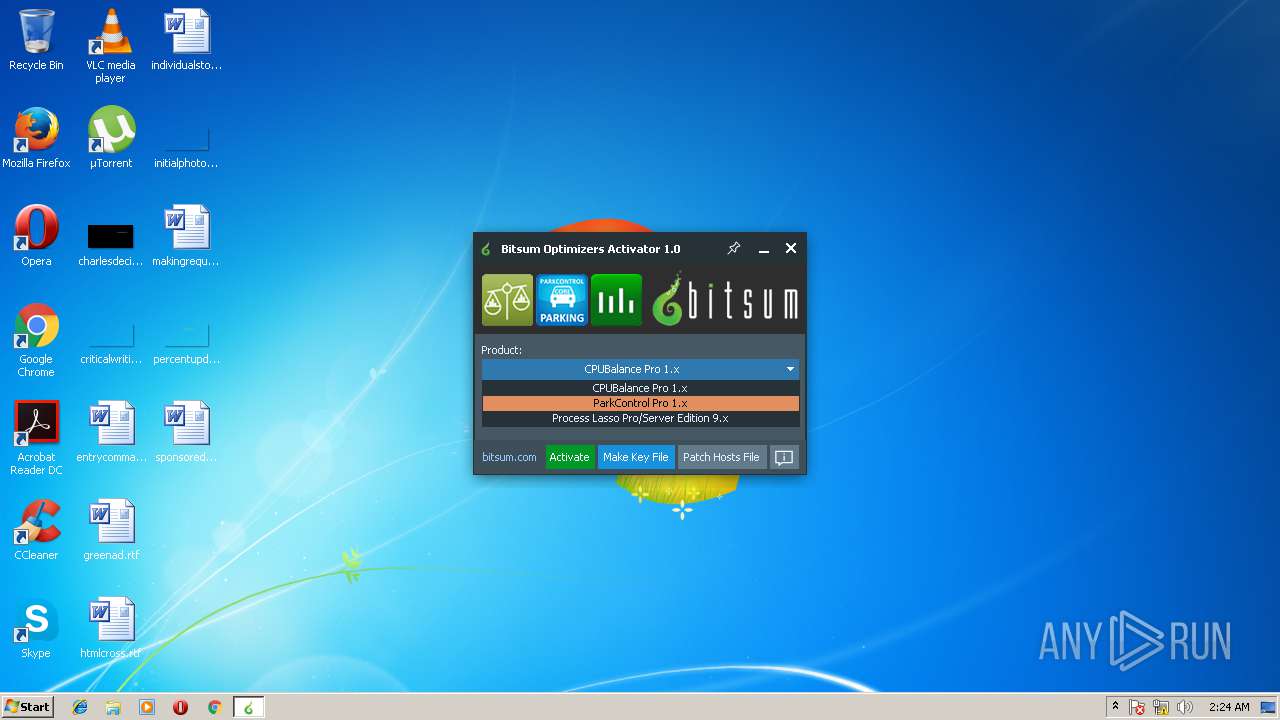Close the Bitsum Optimizers Activator window
This screenshot has height=720, width=1280.
pyautogui.click(x=791, y=248)
